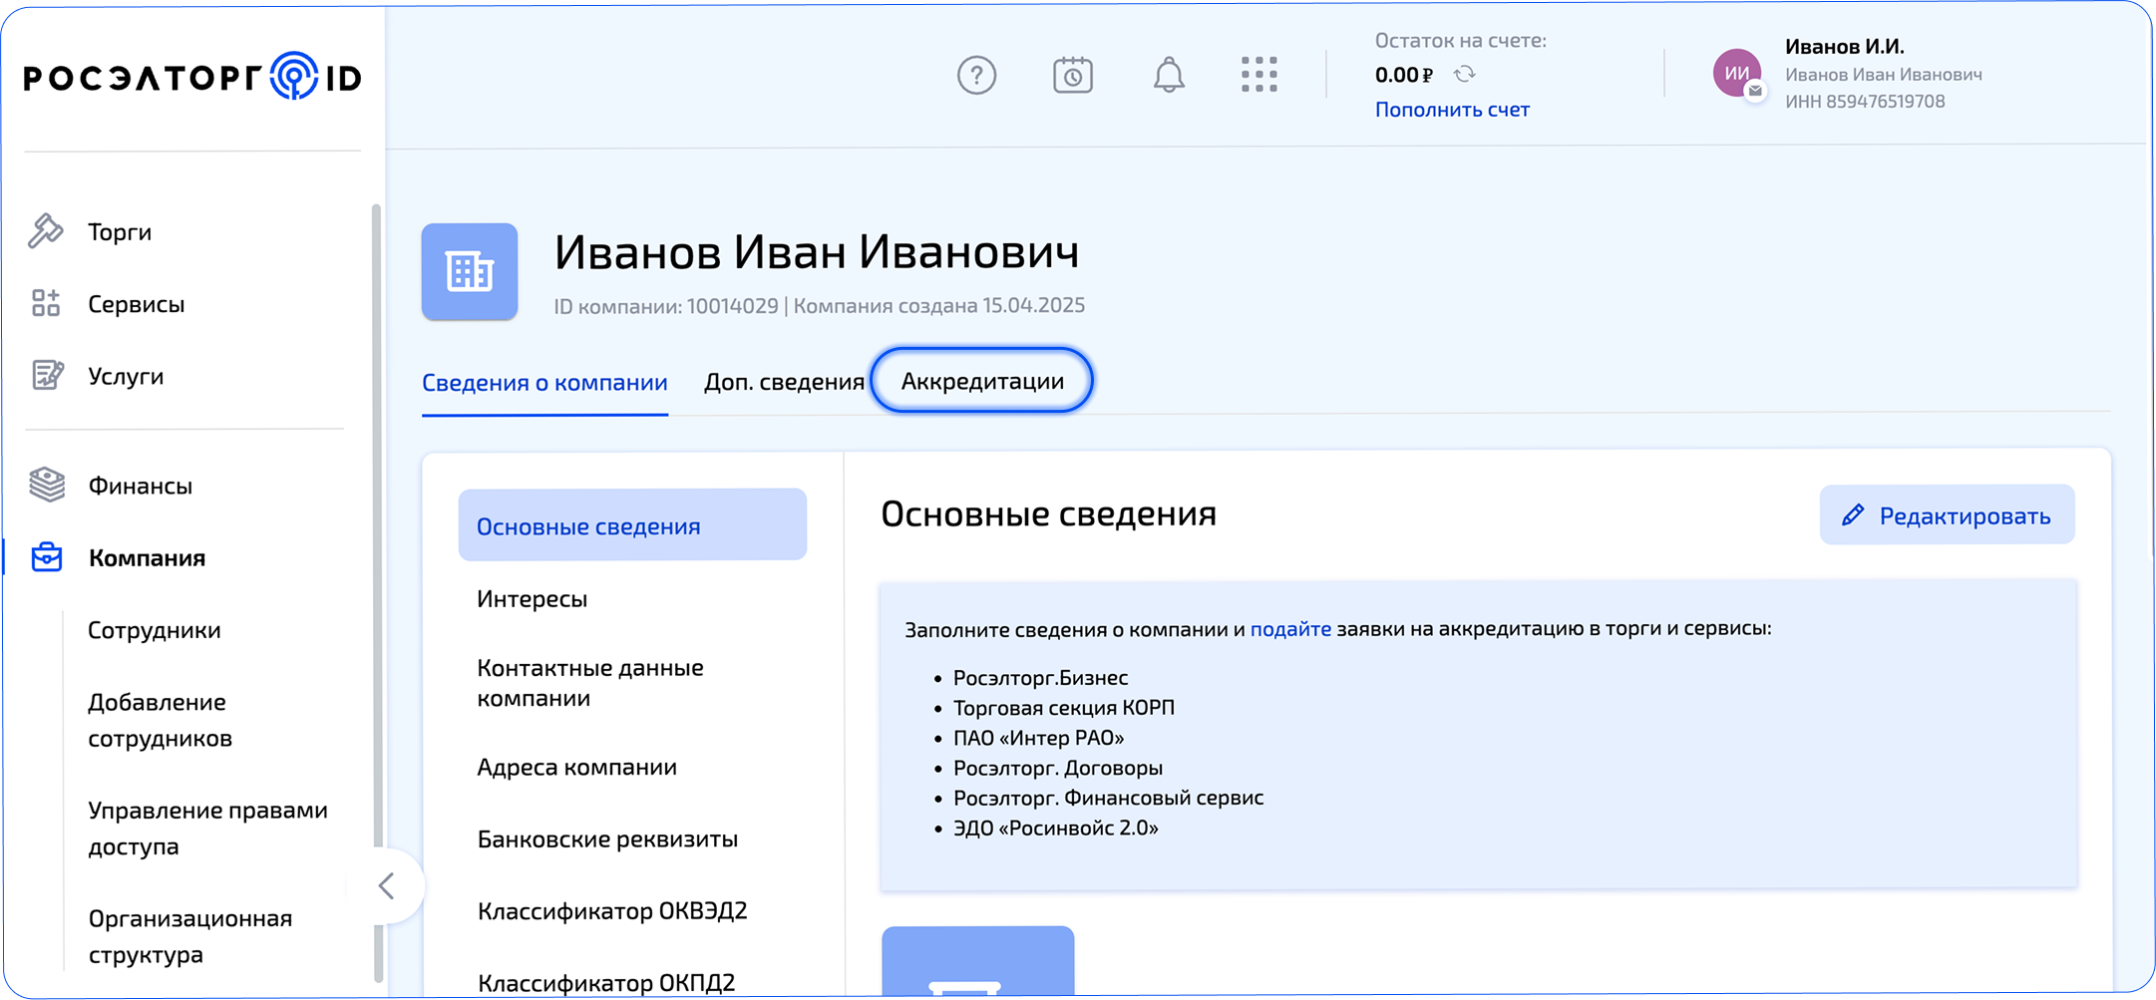Image resolution: width=2156 pixels, height=1000 pixels.
Task: Click the company building icon
Action: tap(469, 272)
